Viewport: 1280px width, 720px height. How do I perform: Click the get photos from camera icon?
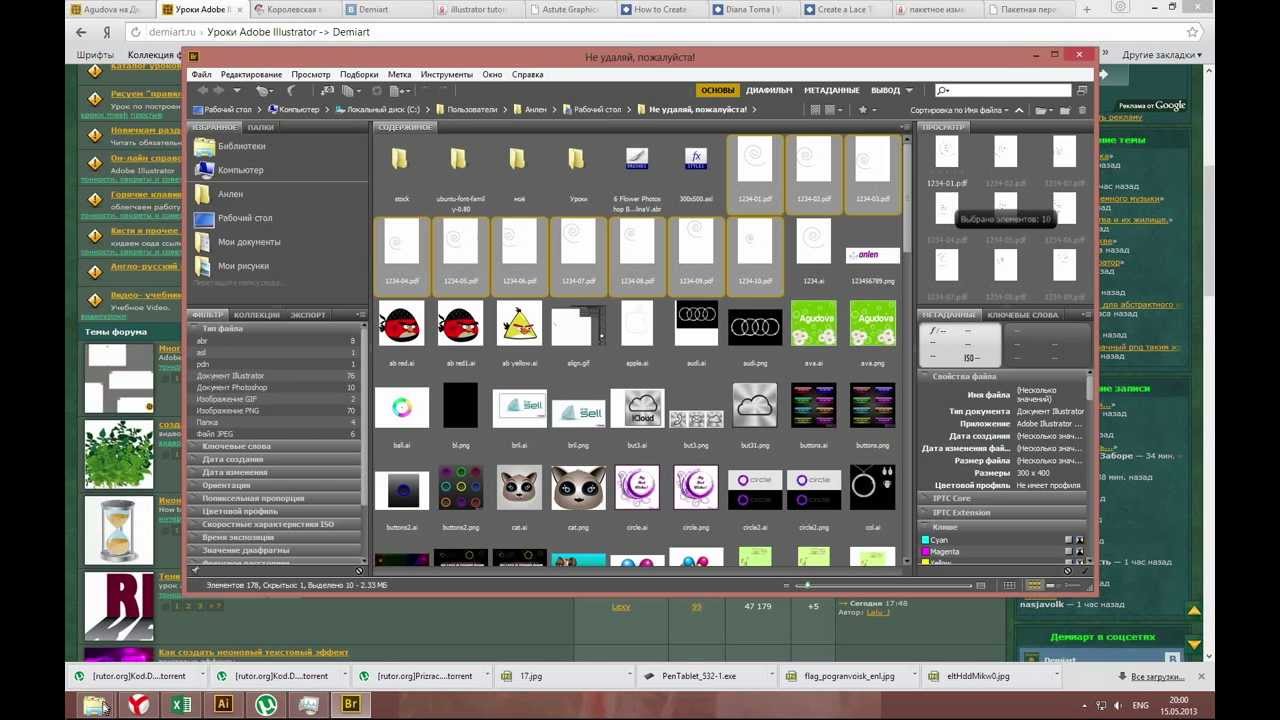327,90
